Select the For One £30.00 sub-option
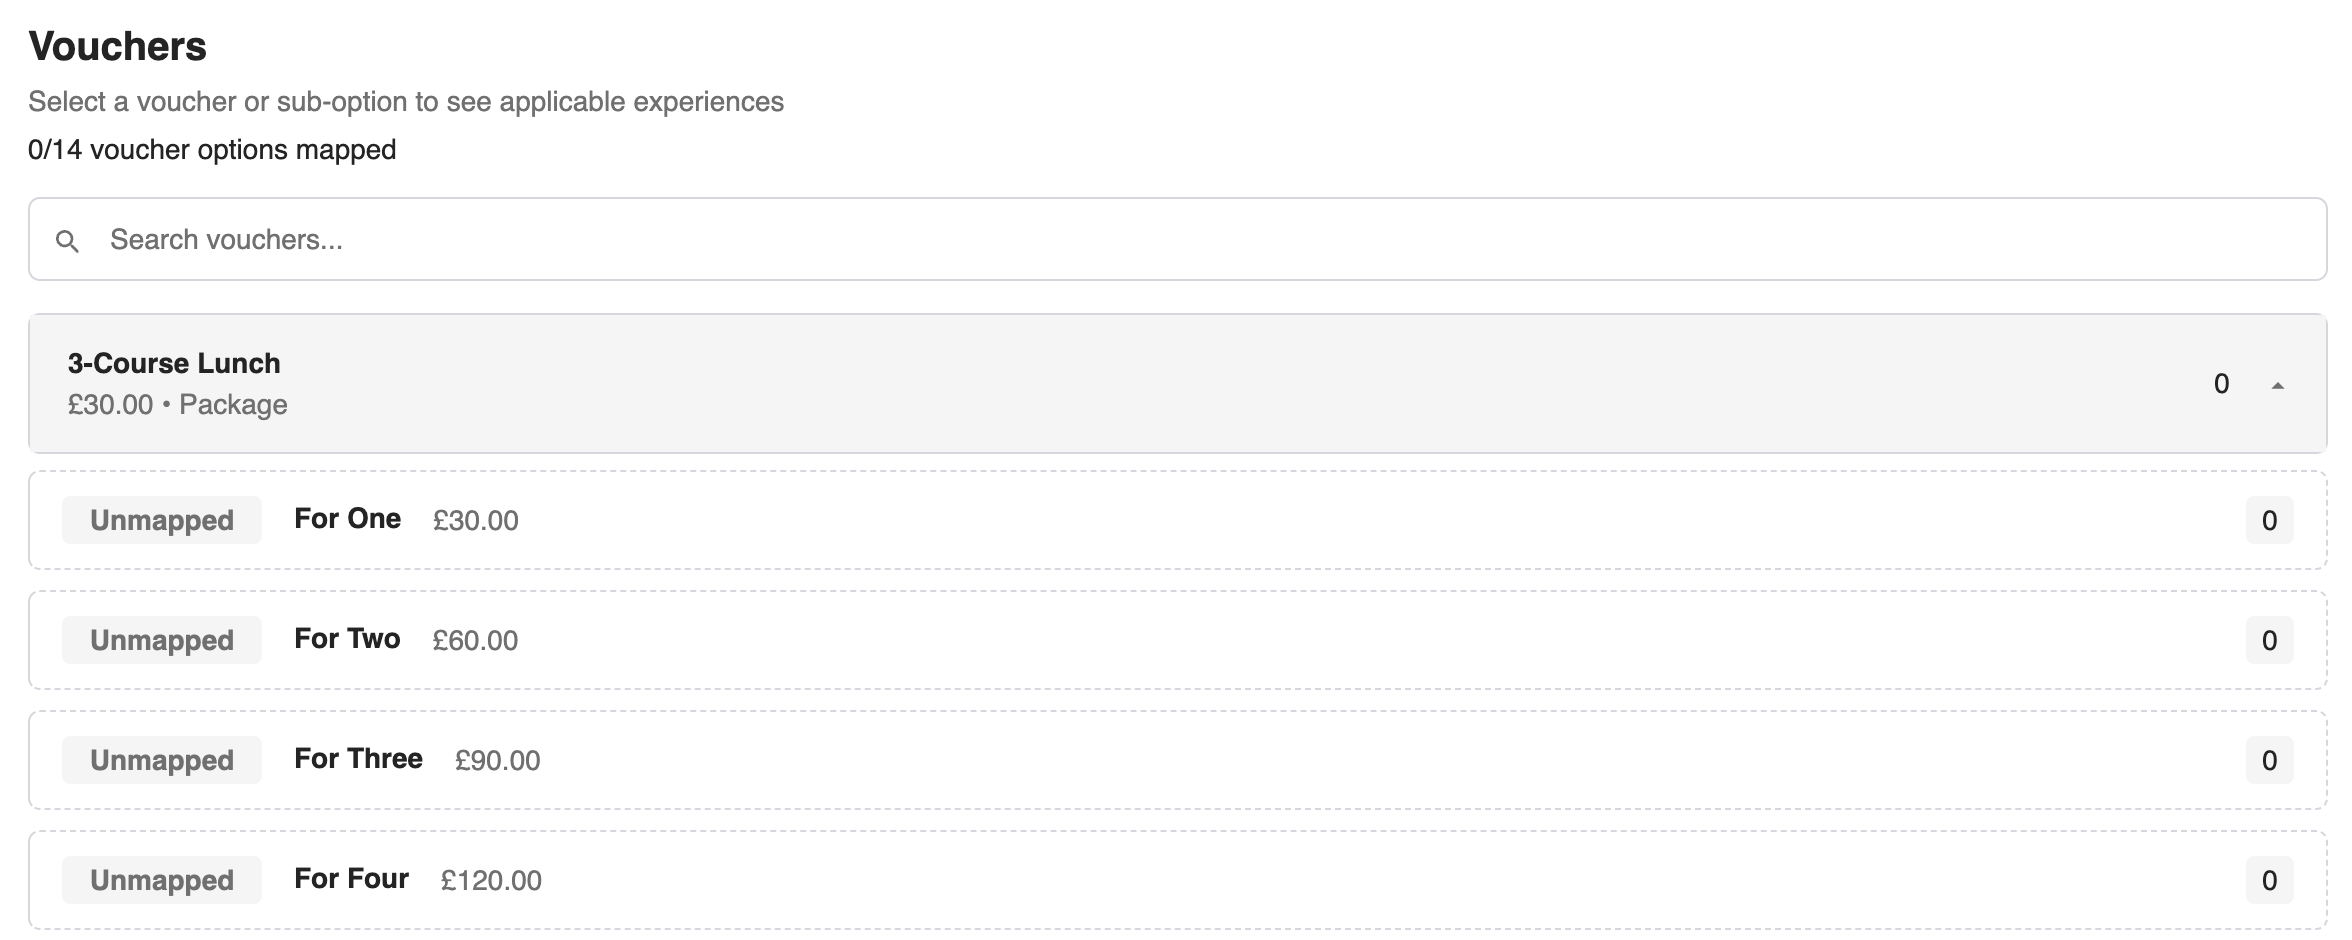The width and height of the screenshot is (2352, 940). [x=1177, y=520]
